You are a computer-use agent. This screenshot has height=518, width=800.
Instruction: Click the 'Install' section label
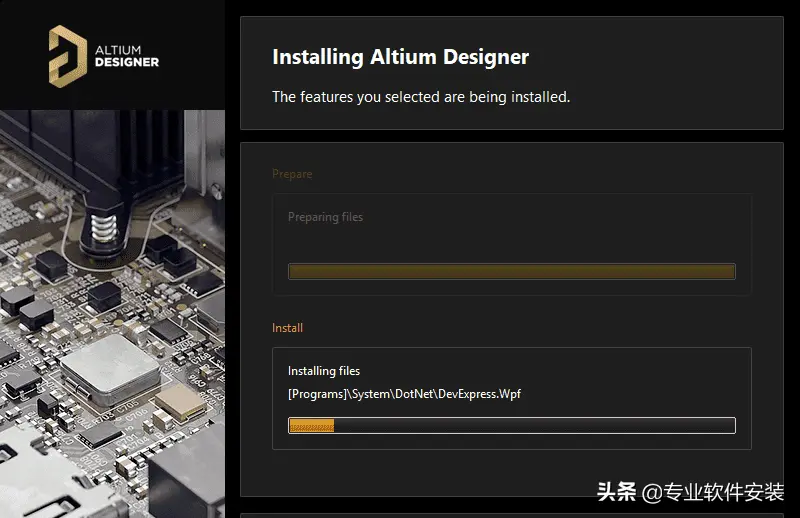click(287, 328)
